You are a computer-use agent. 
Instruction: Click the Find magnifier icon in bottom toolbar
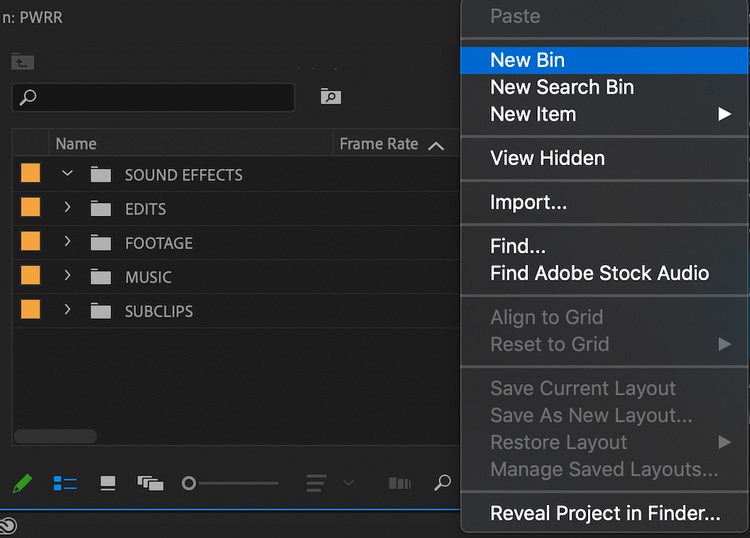[442, 483]
